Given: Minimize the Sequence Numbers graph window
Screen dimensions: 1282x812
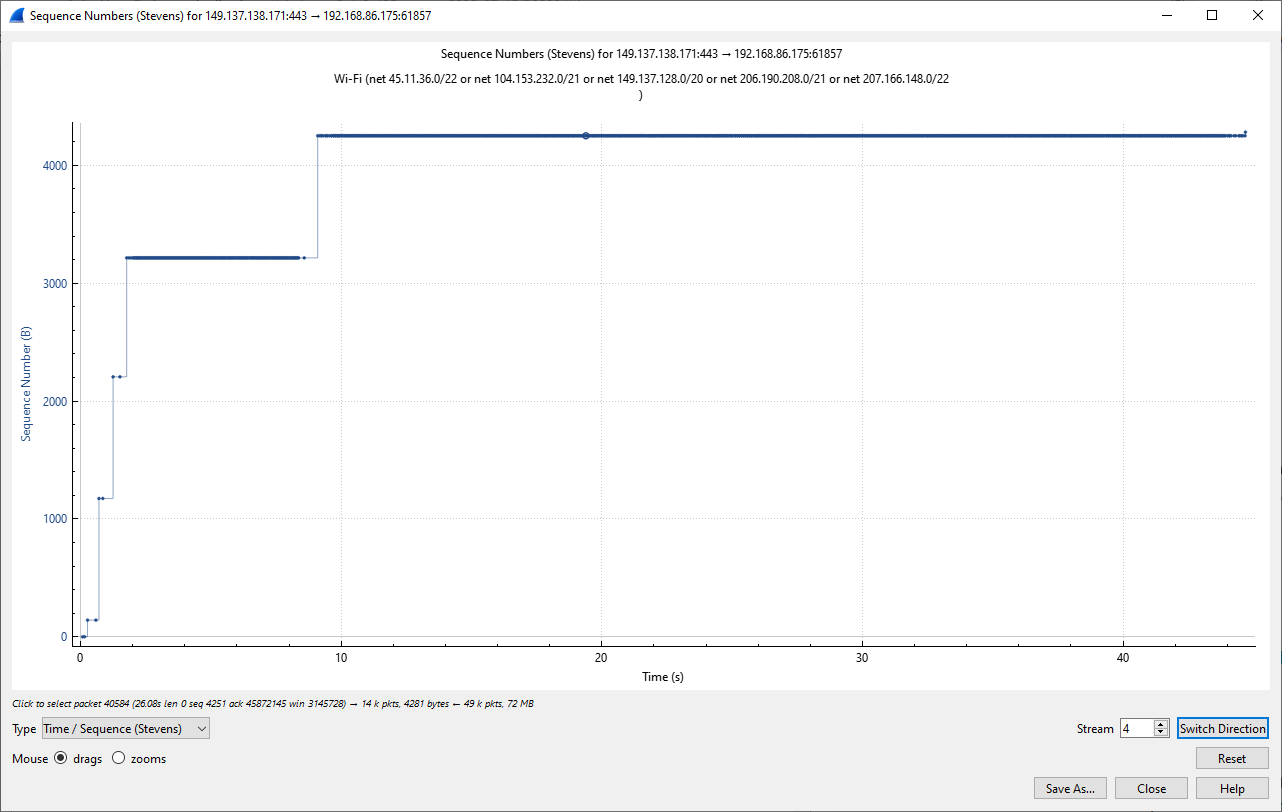Looking at the screenshot, I should (x=1165, y=16).
